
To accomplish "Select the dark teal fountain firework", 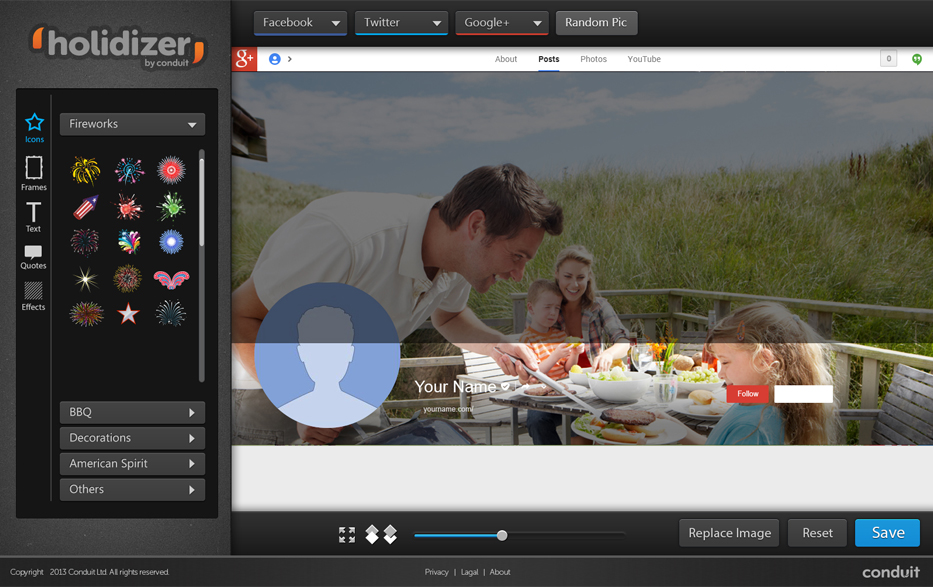I will click(x=171, y=313).
